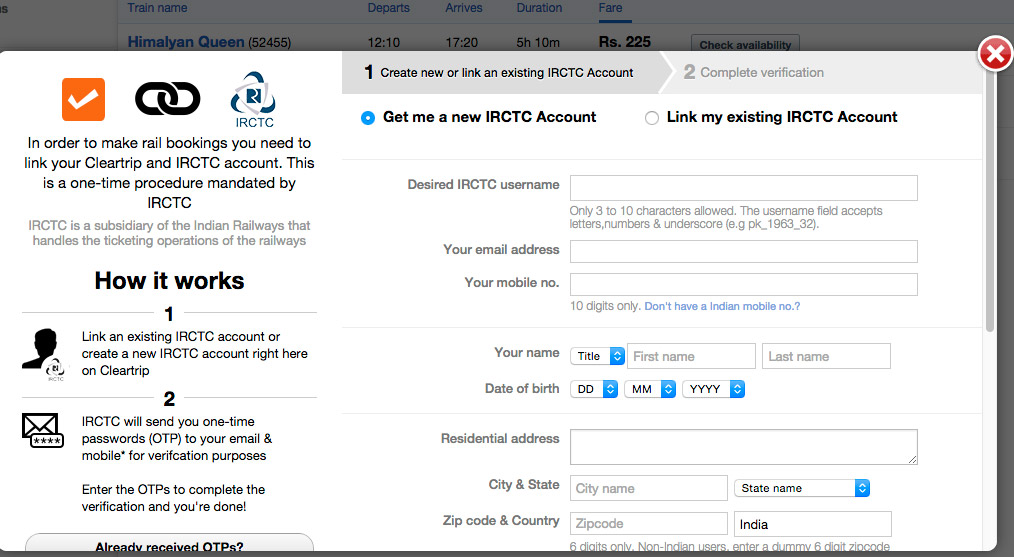Click the Check availability button
Screen dimensions: 1014x557
[745, 45]
